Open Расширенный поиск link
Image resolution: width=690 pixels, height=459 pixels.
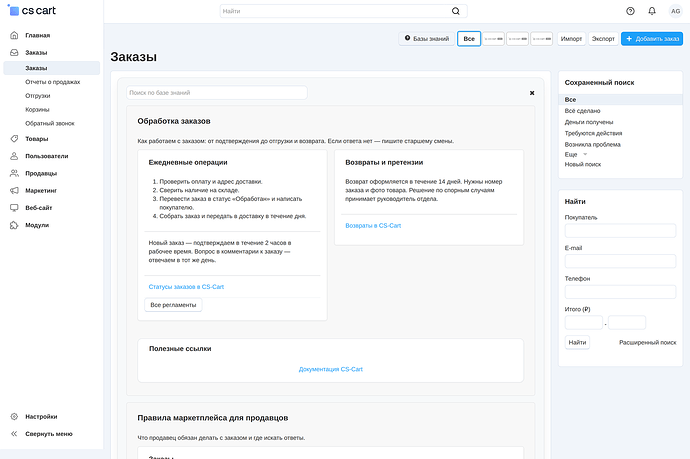[647, 342]
